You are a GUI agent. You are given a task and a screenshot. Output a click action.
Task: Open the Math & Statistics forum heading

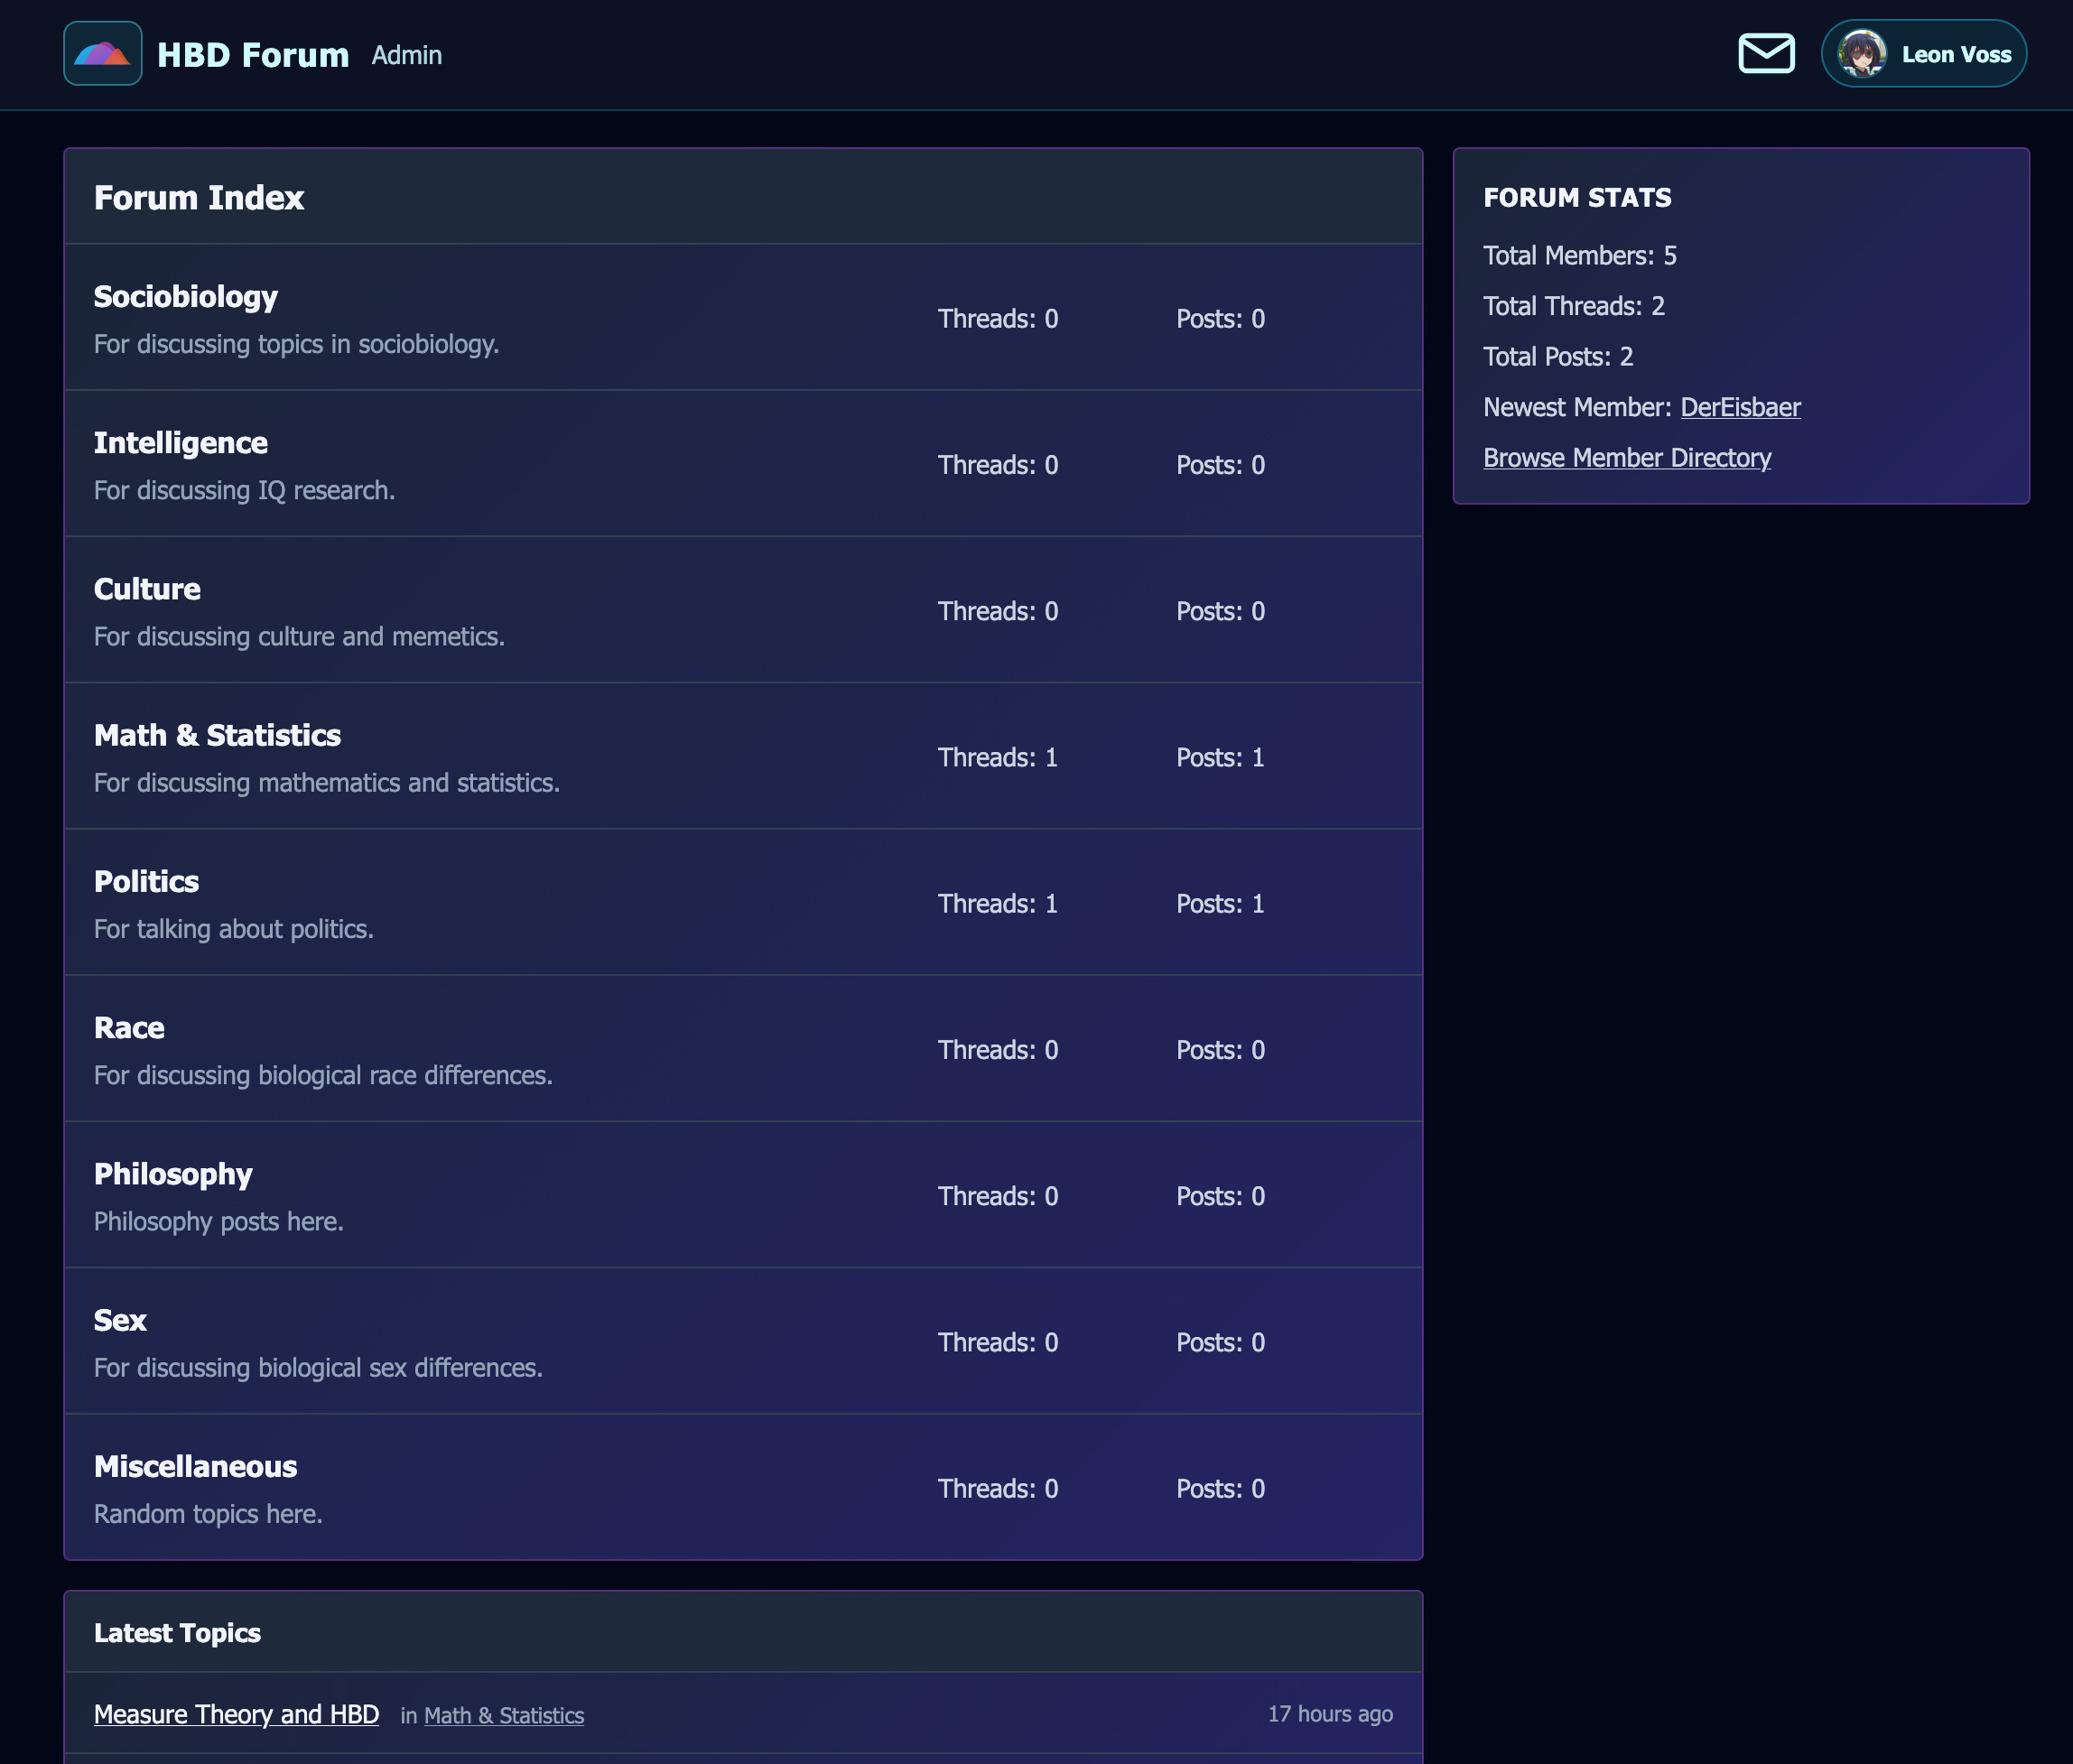[x=217, y=735]
